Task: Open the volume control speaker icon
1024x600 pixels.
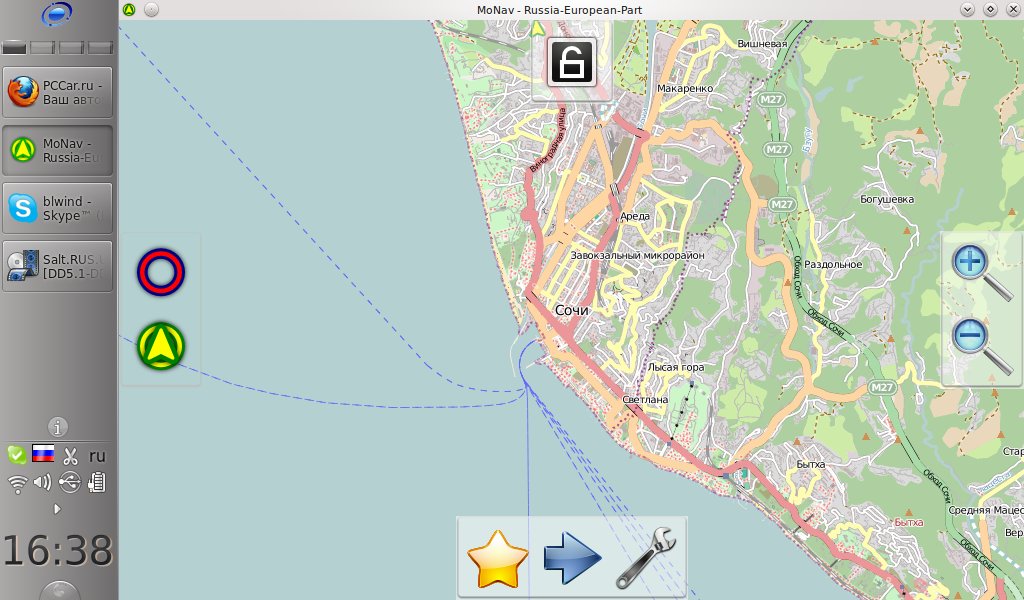Action: (42, 483)
